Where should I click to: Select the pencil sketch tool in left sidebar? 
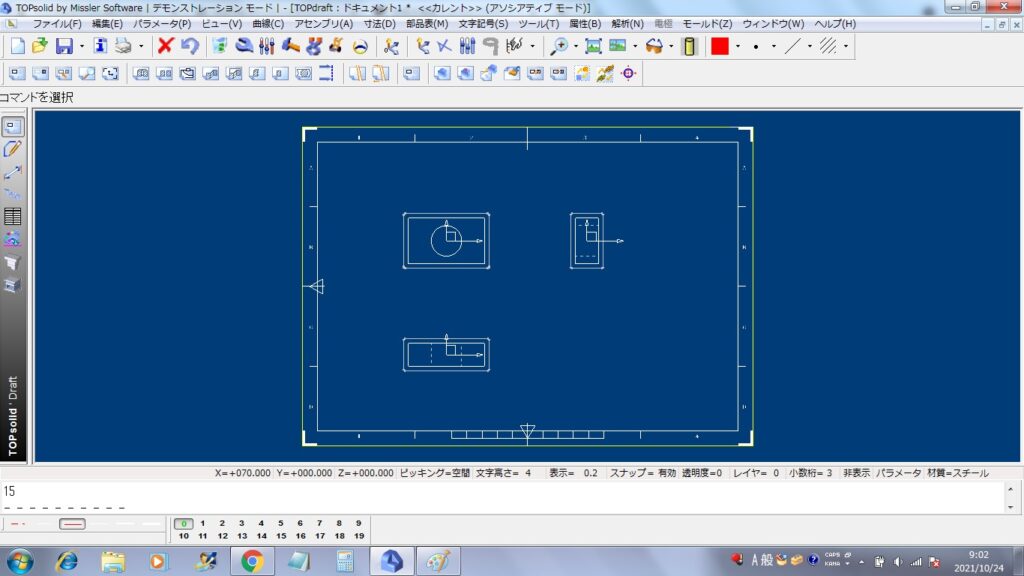[12, 149]
